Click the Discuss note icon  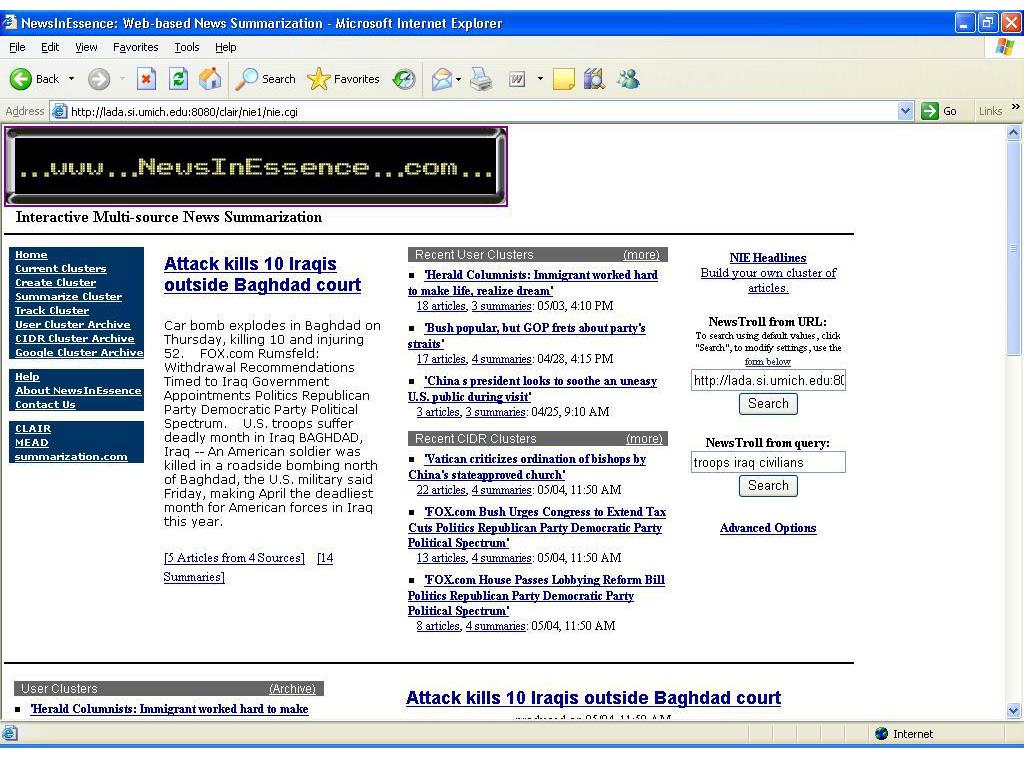pos(564,79)
